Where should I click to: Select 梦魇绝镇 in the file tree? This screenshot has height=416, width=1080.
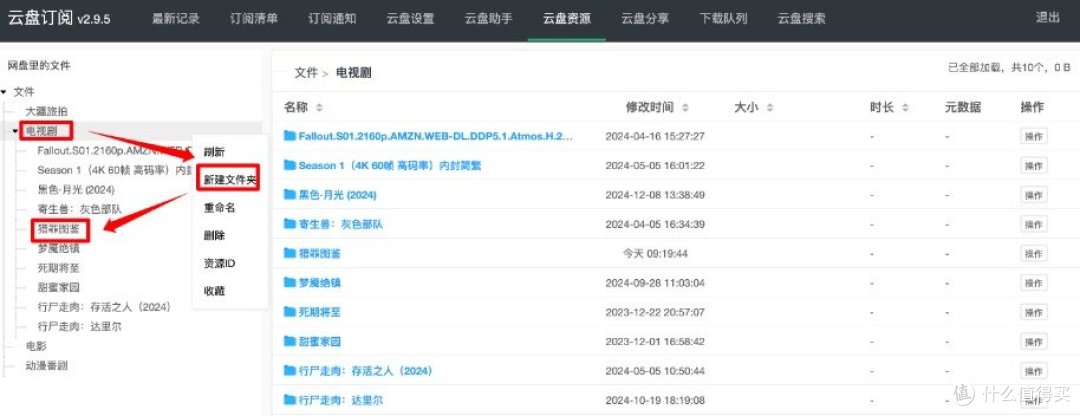[x=59, y=249]
